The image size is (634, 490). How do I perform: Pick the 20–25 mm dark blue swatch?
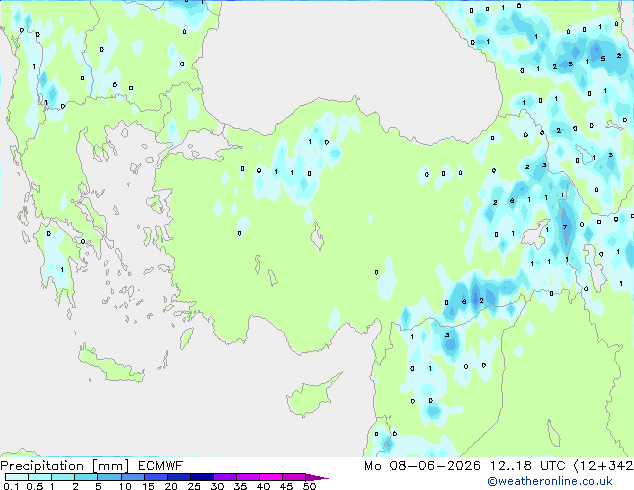point(179,477)
